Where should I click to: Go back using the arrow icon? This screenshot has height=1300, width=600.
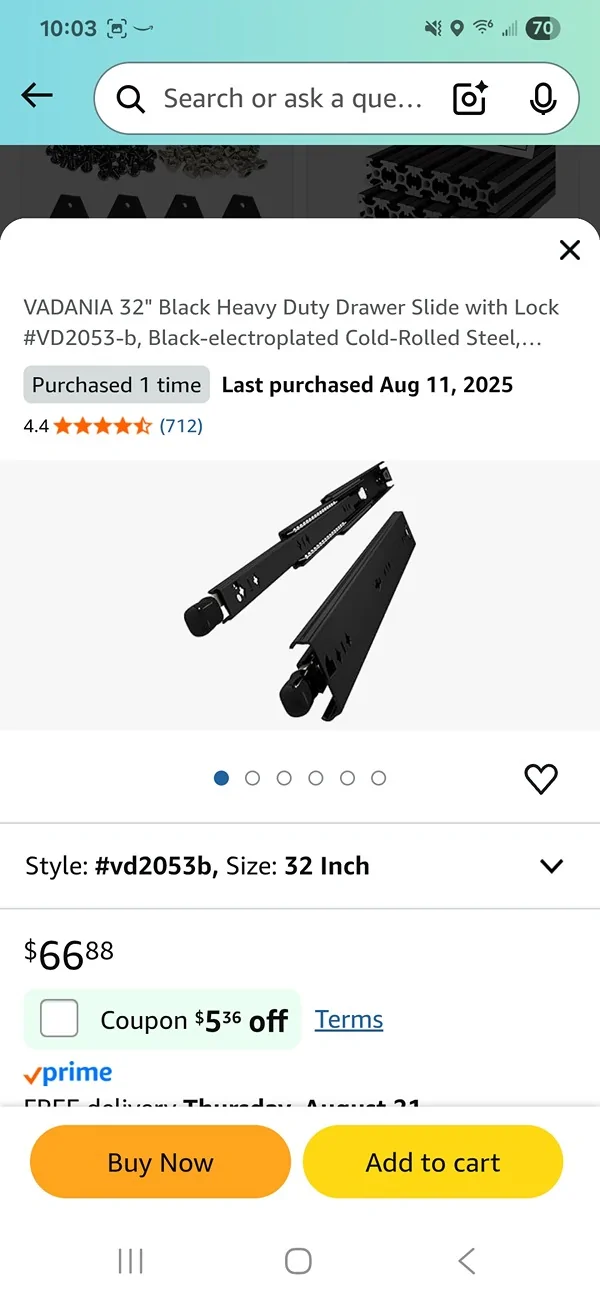[x=36, y=95]
